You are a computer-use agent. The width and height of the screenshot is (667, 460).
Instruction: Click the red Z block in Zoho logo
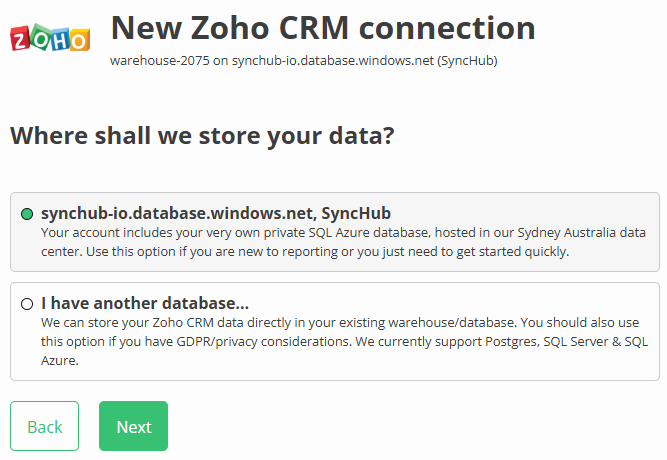coord(20,40)
